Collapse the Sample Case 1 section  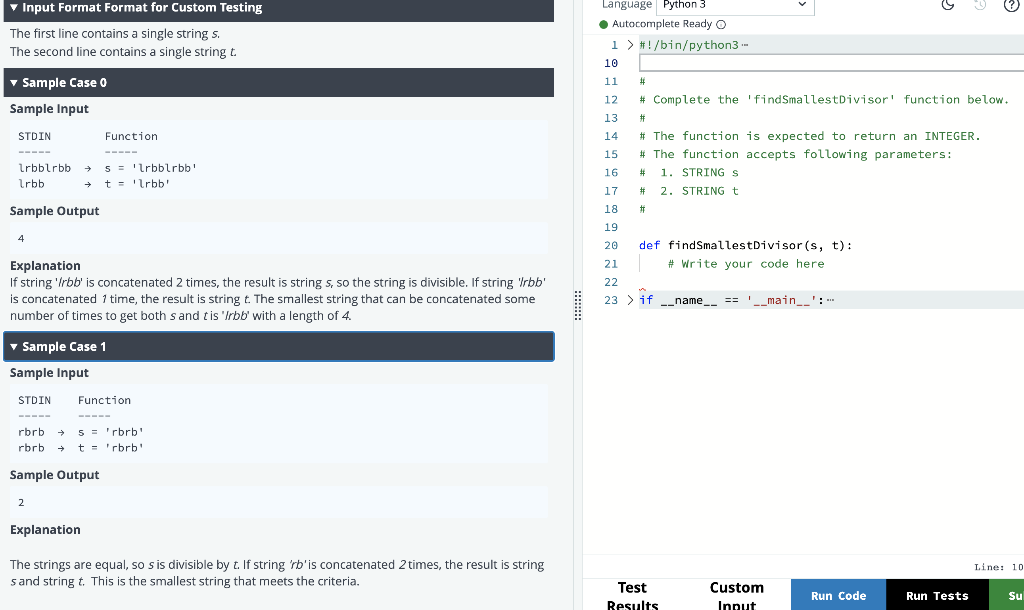tap(12, 346)
